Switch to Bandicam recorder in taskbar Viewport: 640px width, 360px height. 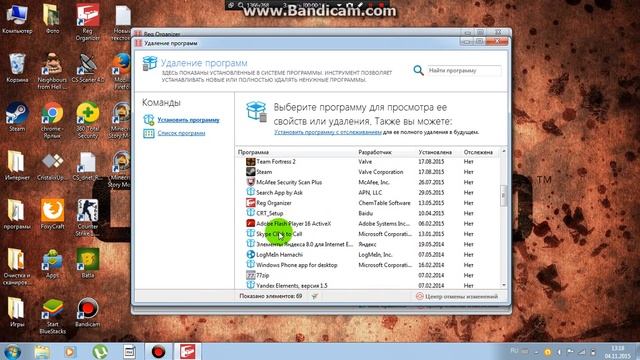158,351
